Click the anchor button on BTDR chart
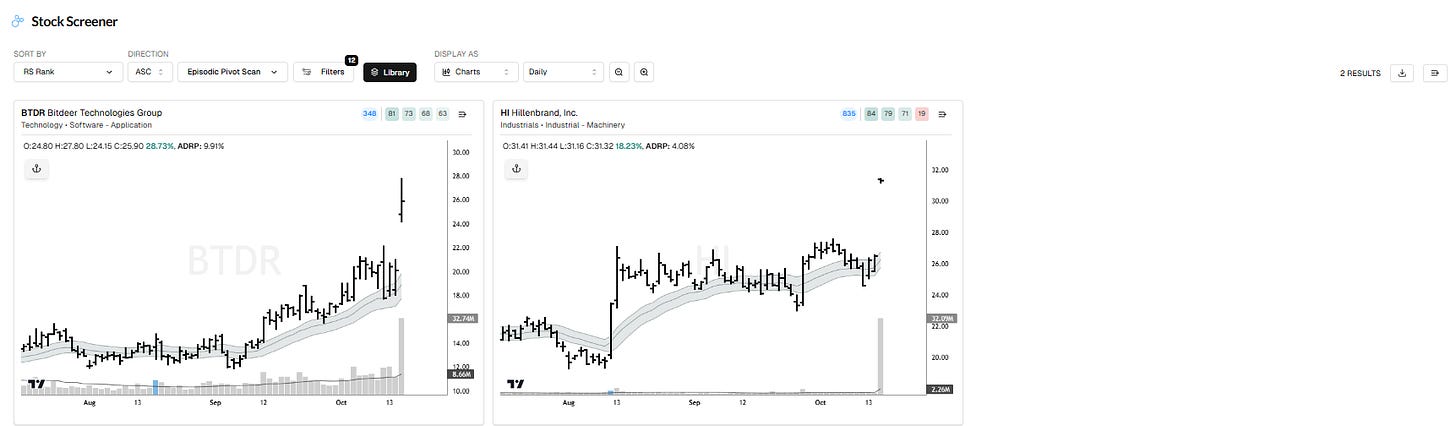This screenshot has width=1456, height=426. 36,169
